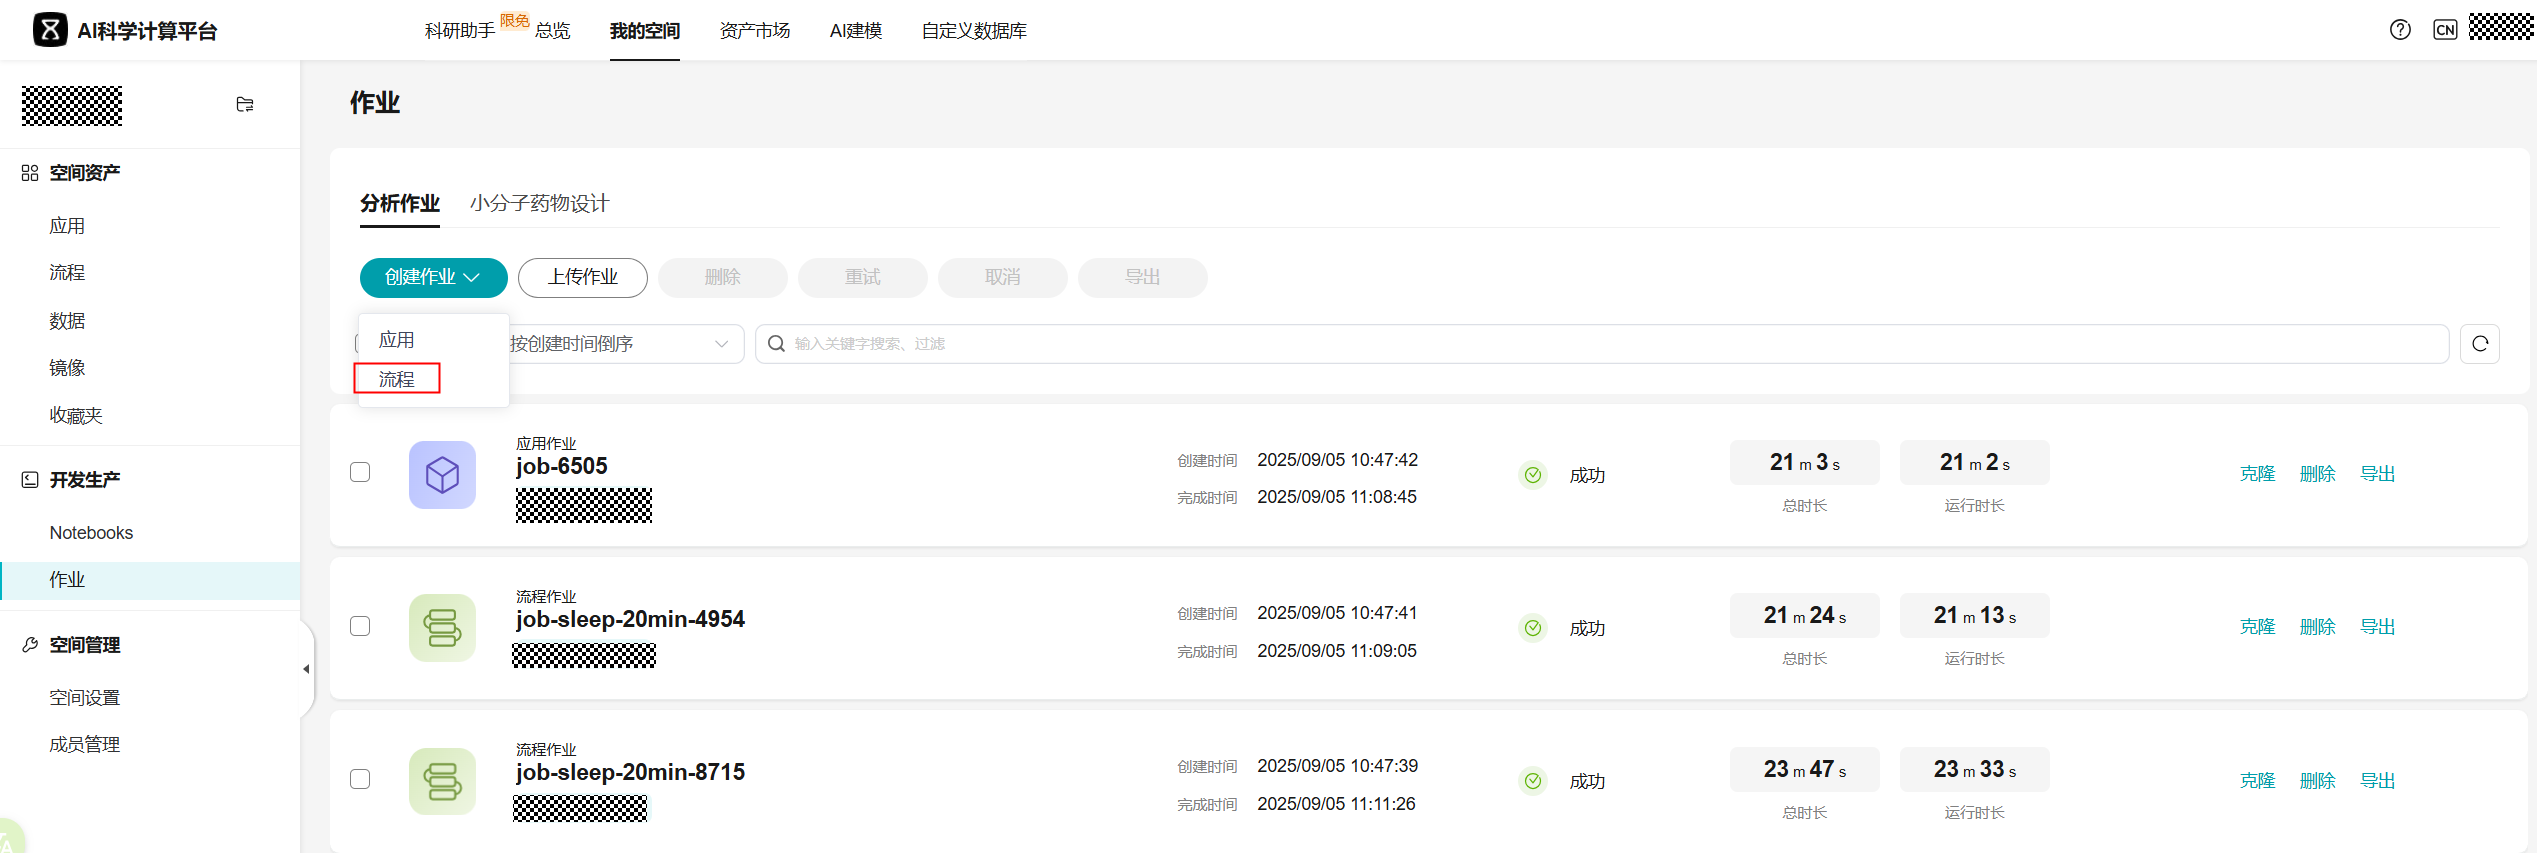
Task: Click the AI科学计算平台 logo icon
Action: (50, 30)
